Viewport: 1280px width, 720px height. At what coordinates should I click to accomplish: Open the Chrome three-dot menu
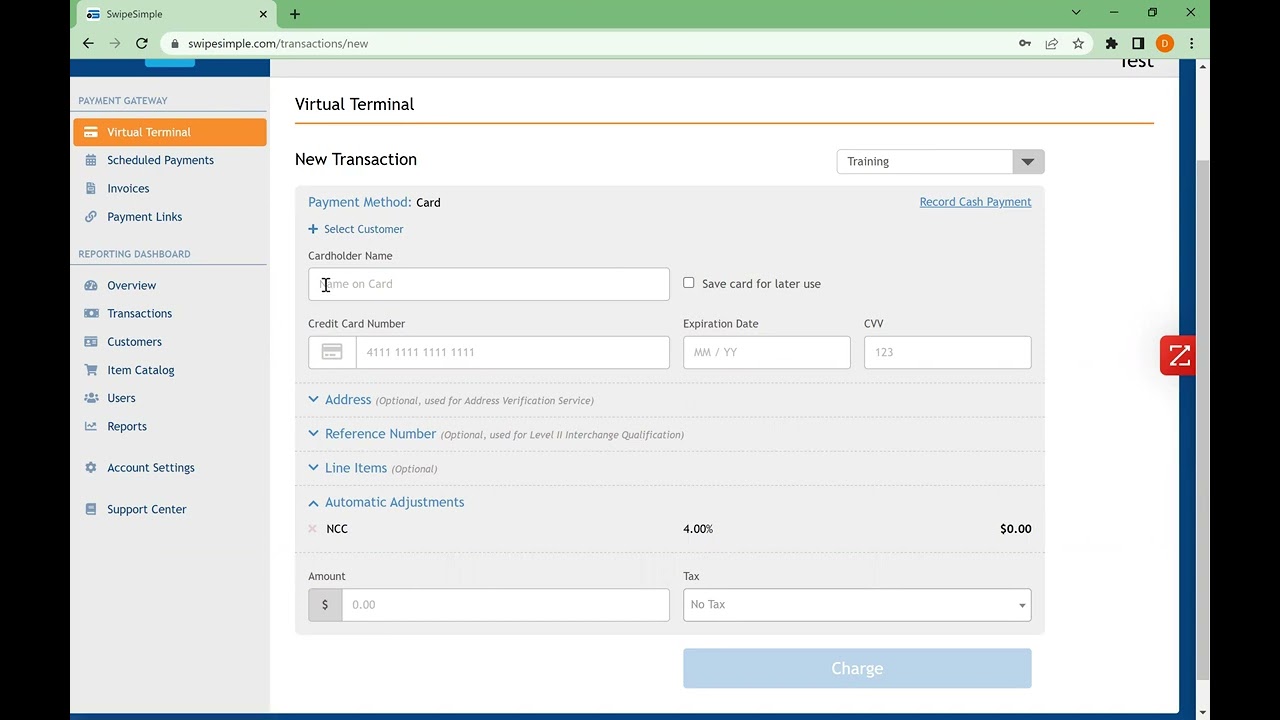pos(1191,43)
